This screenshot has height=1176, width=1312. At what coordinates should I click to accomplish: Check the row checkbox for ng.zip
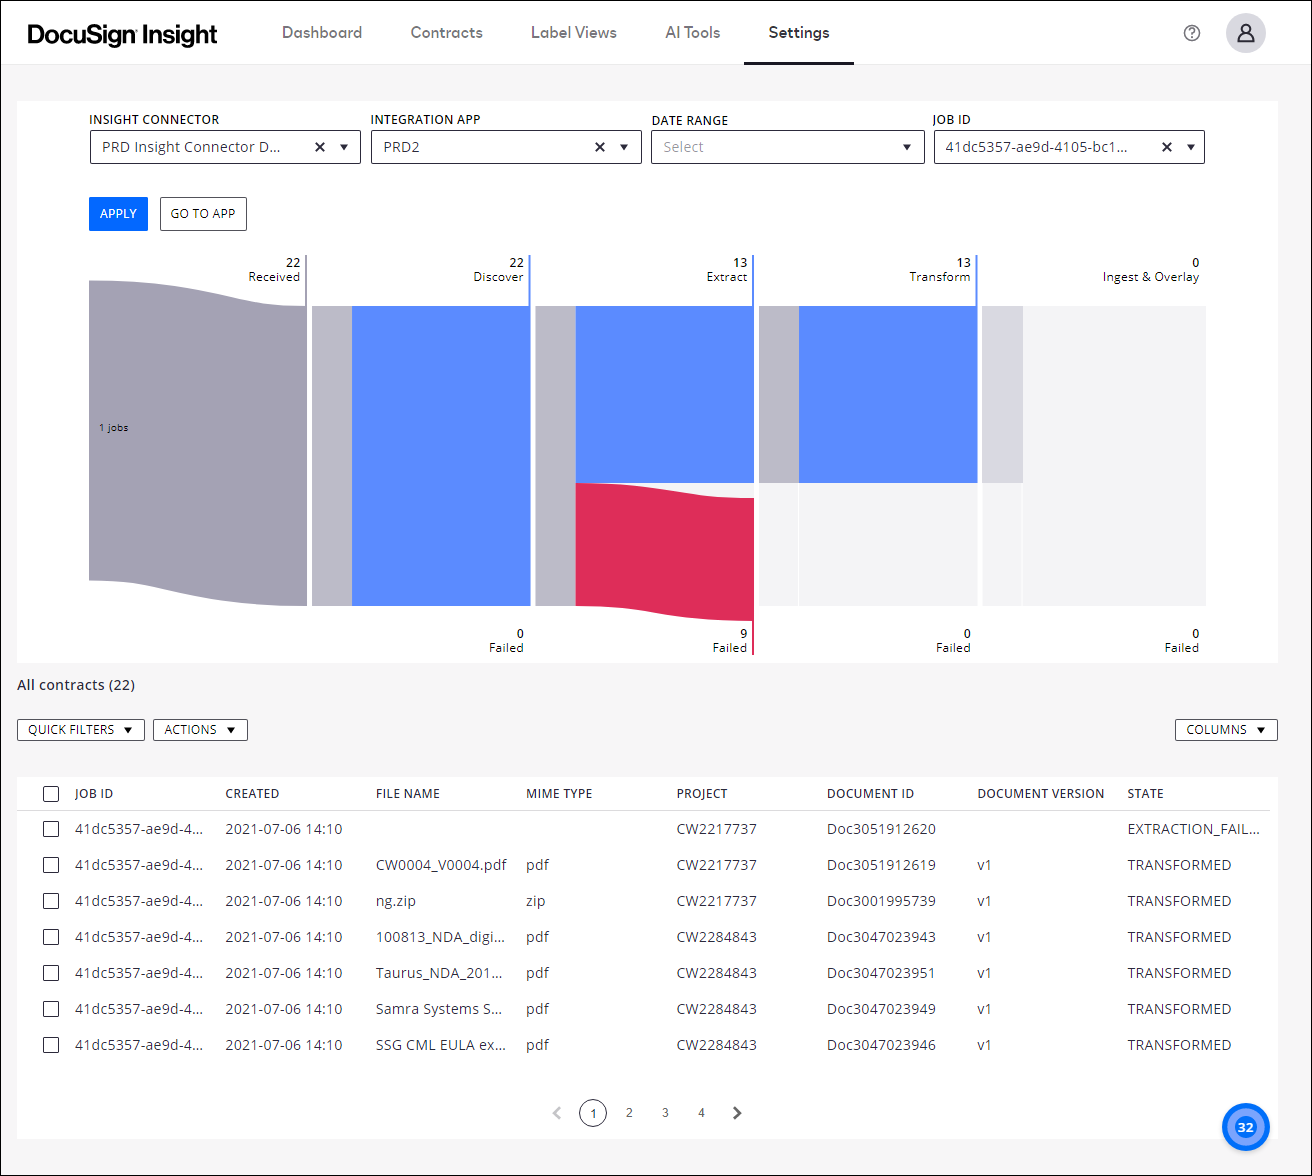(x=51, y=901)
